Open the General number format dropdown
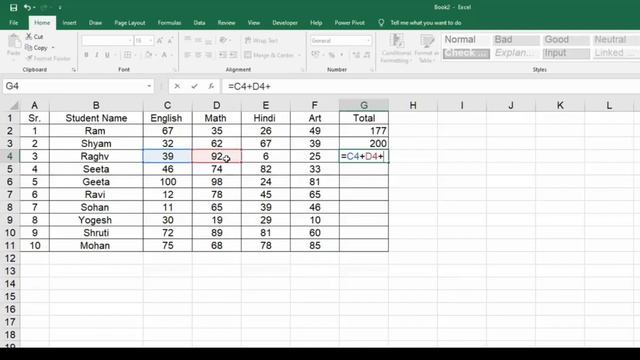 tap(369, 40)
